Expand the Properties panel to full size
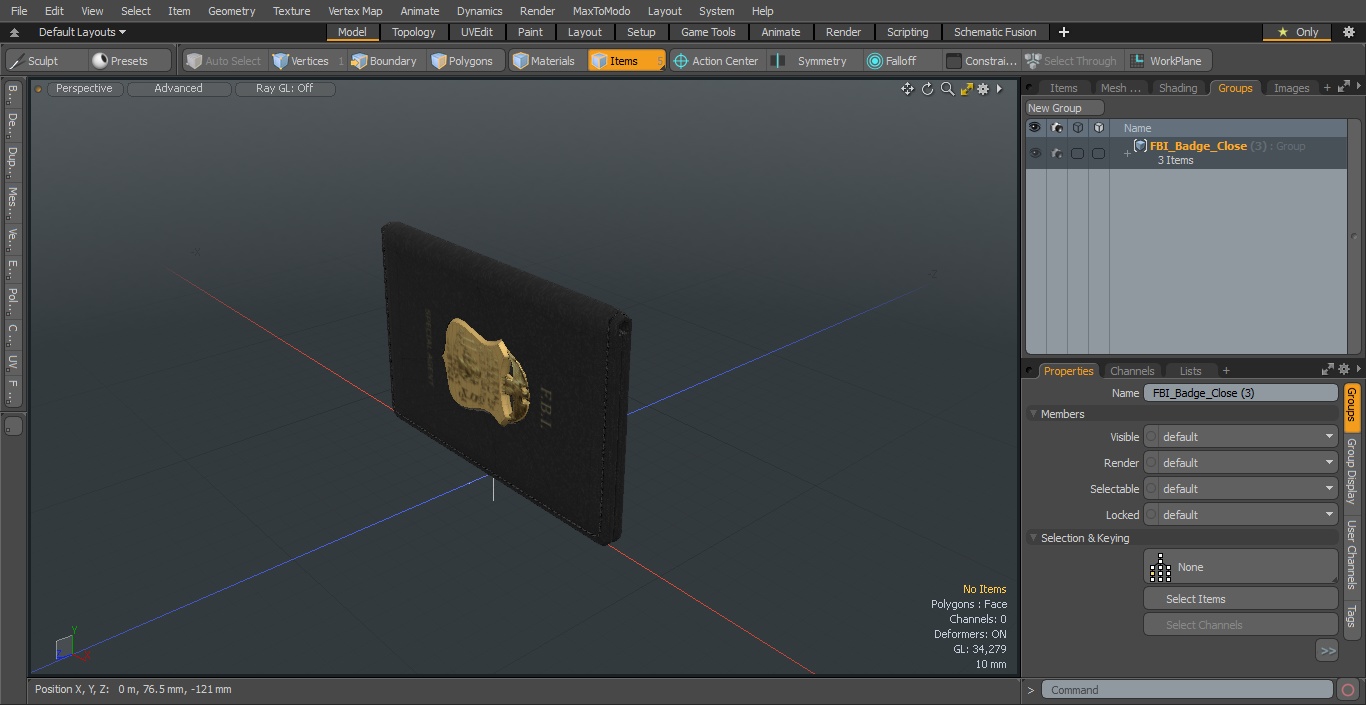1366x705 pixels. [1328, 370]
